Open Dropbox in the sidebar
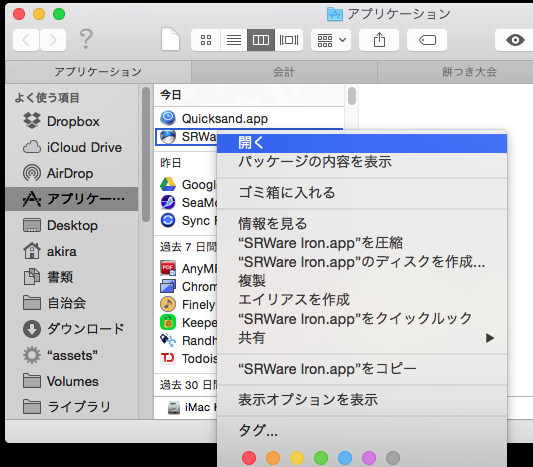 [x=72, y=121]
